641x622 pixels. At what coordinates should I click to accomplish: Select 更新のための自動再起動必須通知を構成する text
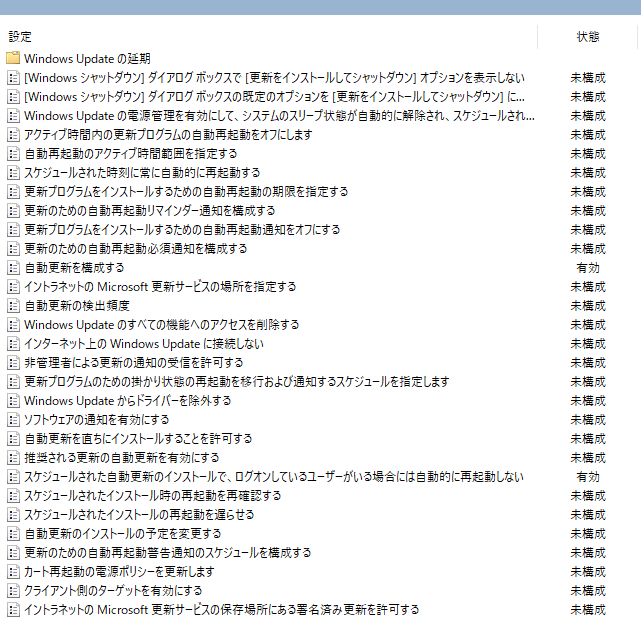click(x=136, y=248)
